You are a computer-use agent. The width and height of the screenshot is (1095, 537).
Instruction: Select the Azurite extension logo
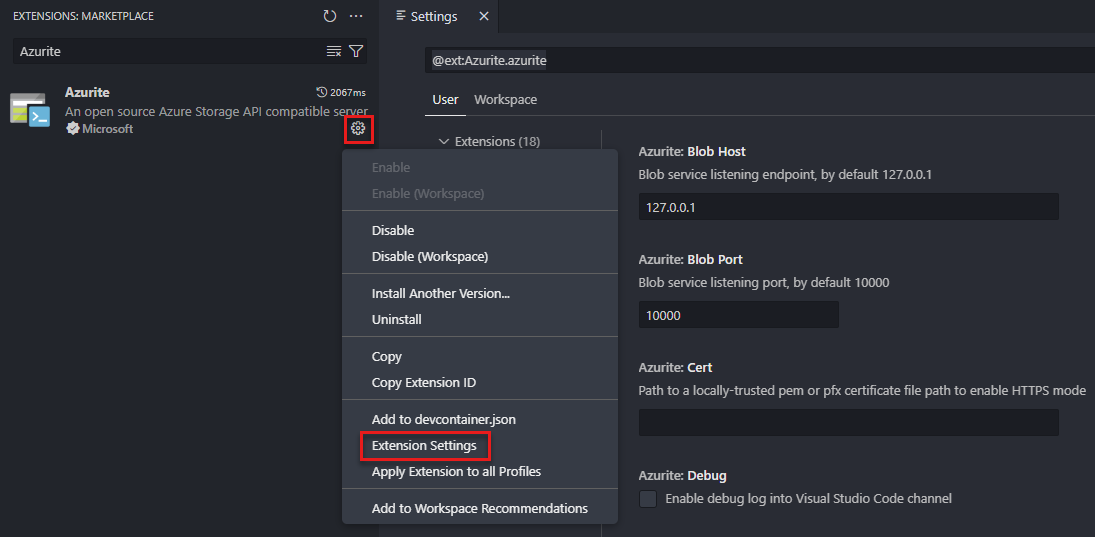29,110
